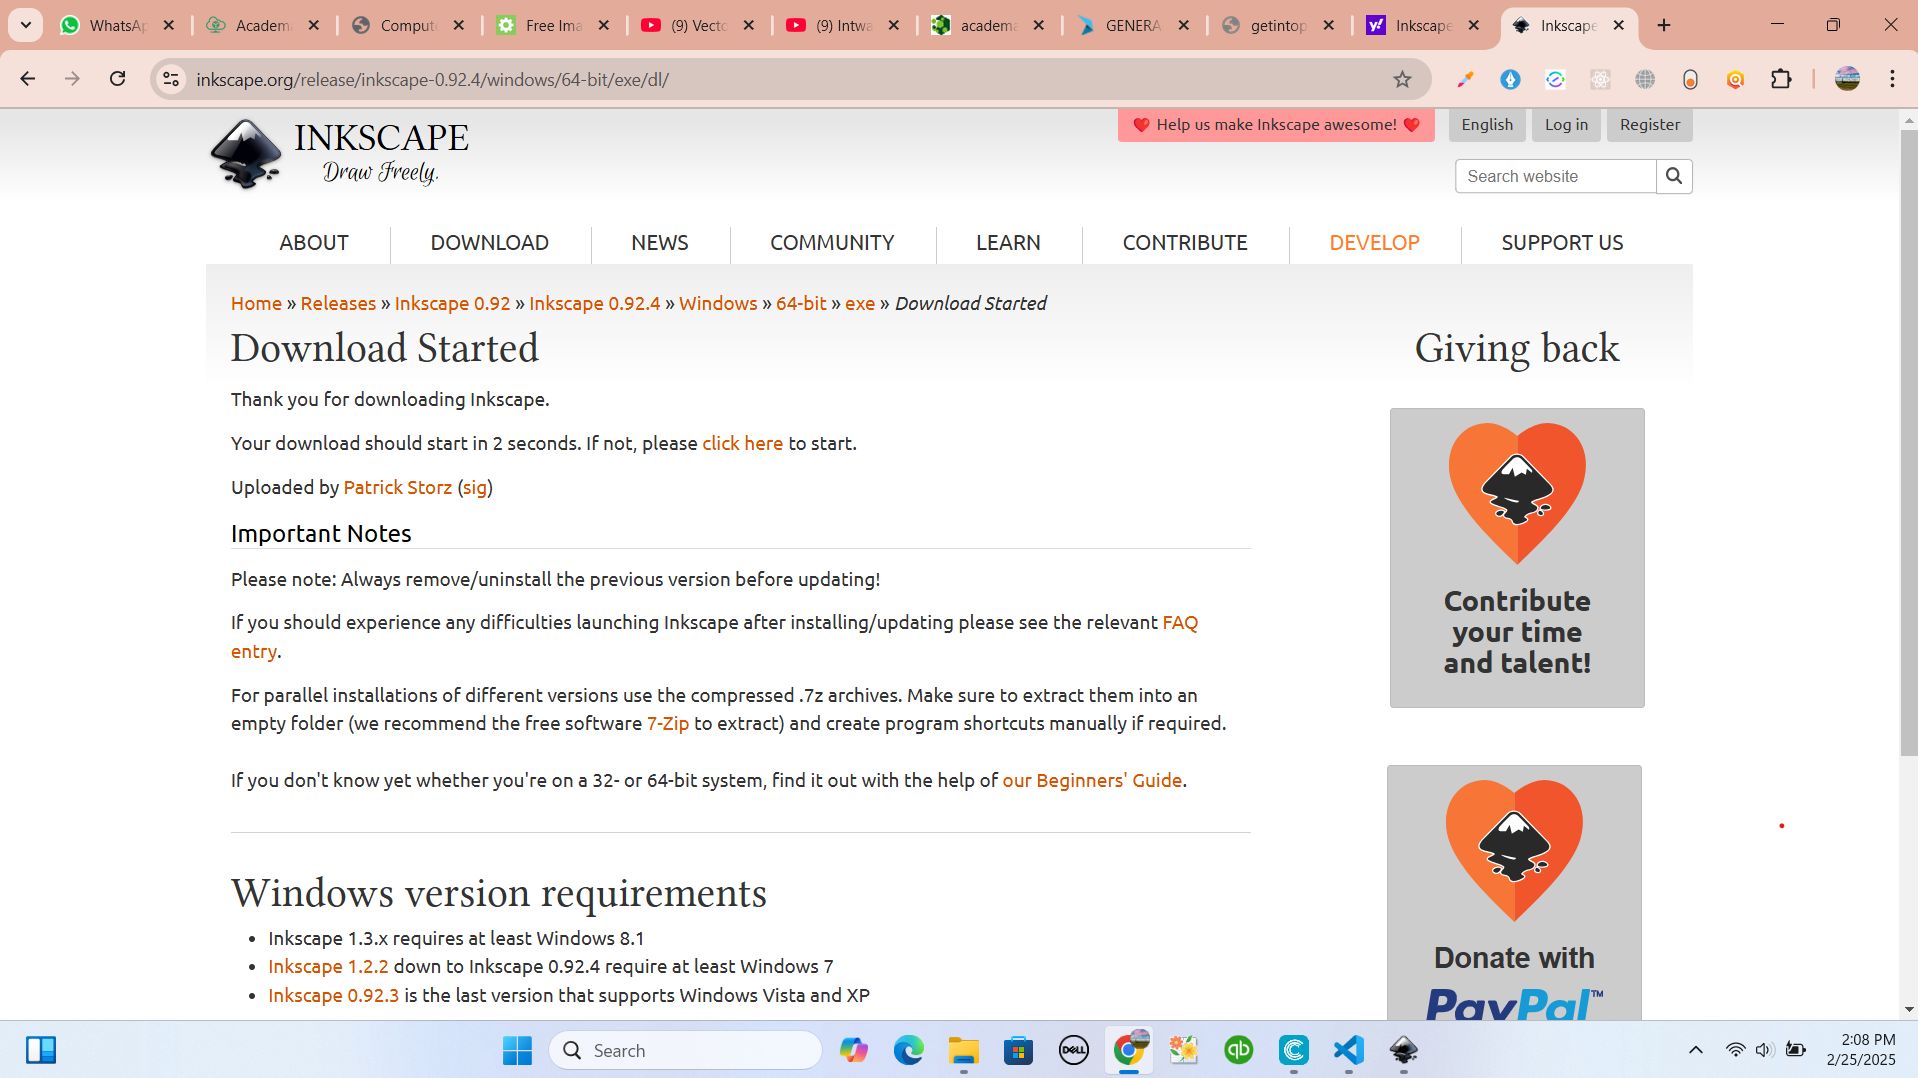This screenshot has width=1918, height=1078.
Task: Select the English language button
Action: [1487, 125]
